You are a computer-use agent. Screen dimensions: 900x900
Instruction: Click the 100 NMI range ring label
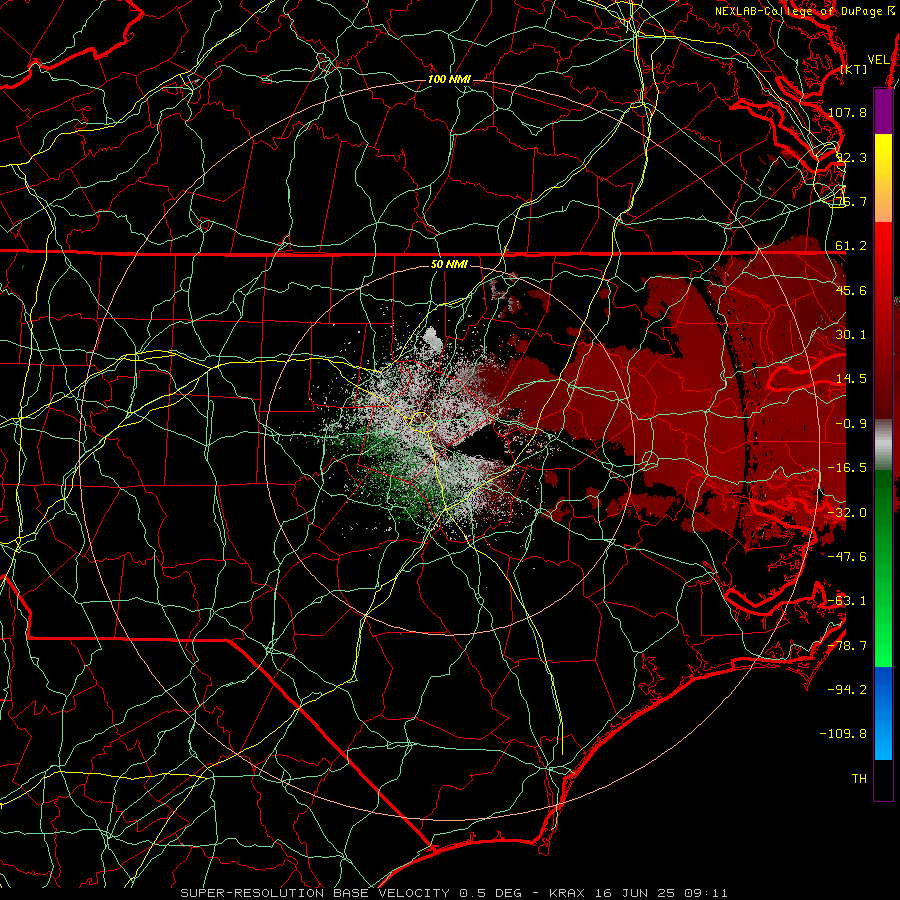449,79
